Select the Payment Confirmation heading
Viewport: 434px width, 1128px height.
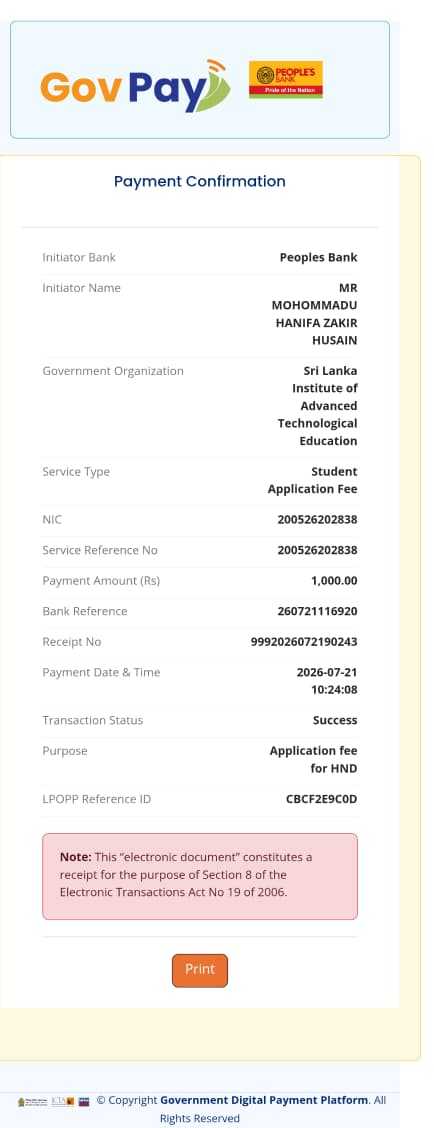199,181
